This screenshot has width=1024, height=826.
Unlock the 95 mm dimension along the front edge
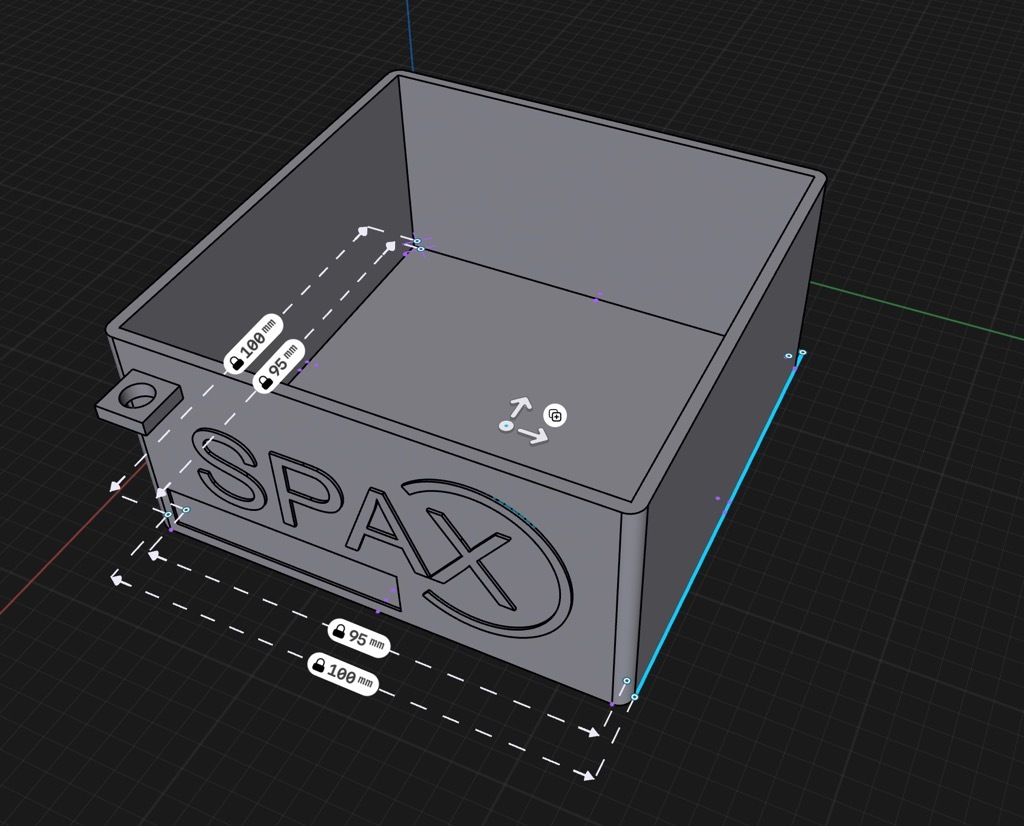point(339,631)
